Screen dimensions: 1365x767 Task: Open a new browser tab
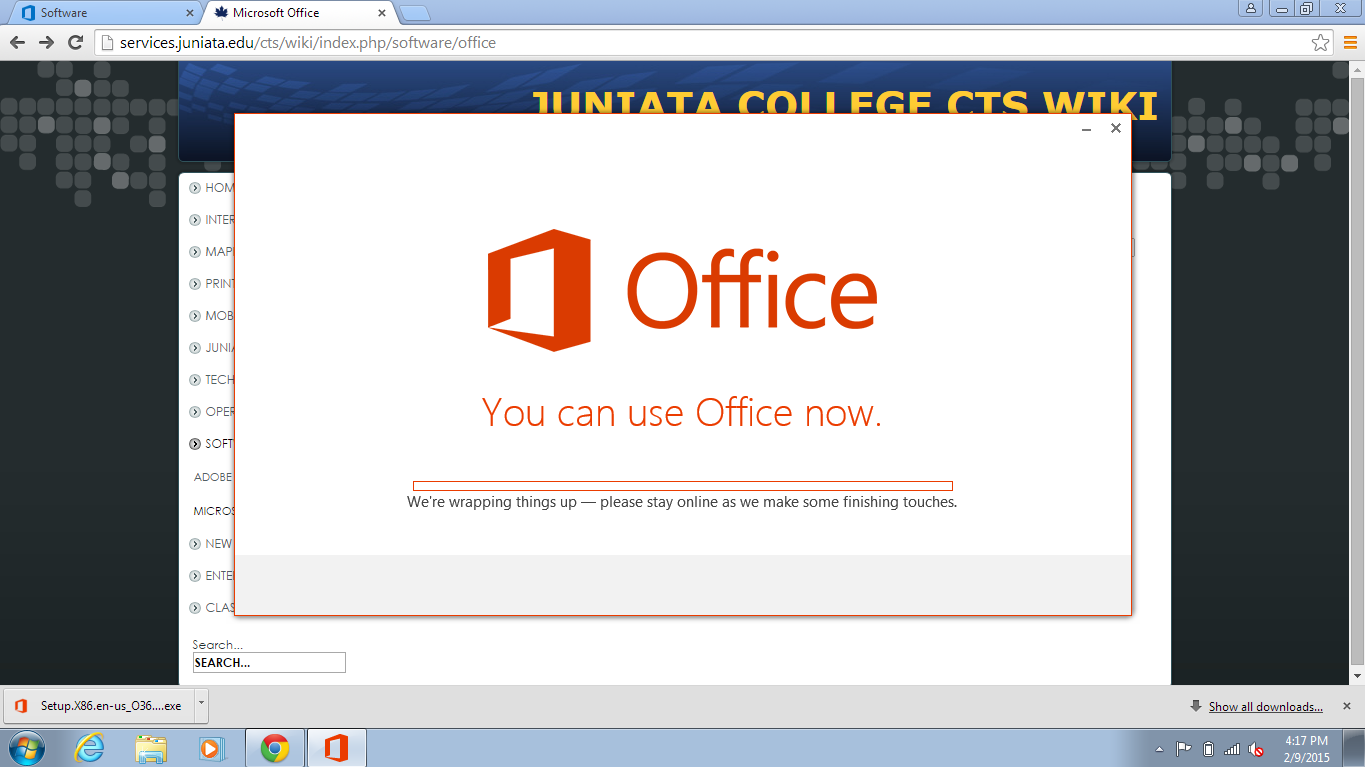coord(415,13)
